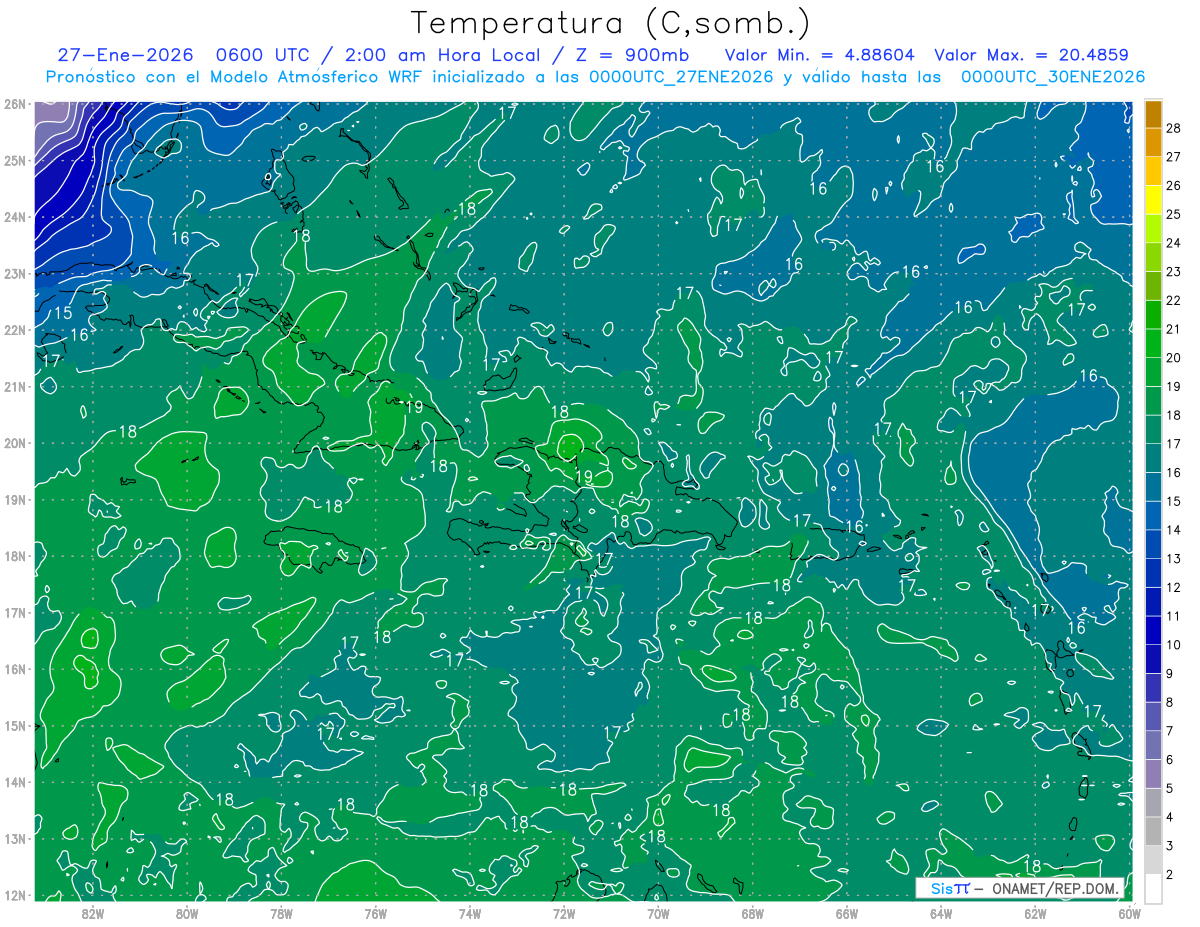Click the 15N latitude axis label
Screen dimensions: 1200x927
pos(14,725)
